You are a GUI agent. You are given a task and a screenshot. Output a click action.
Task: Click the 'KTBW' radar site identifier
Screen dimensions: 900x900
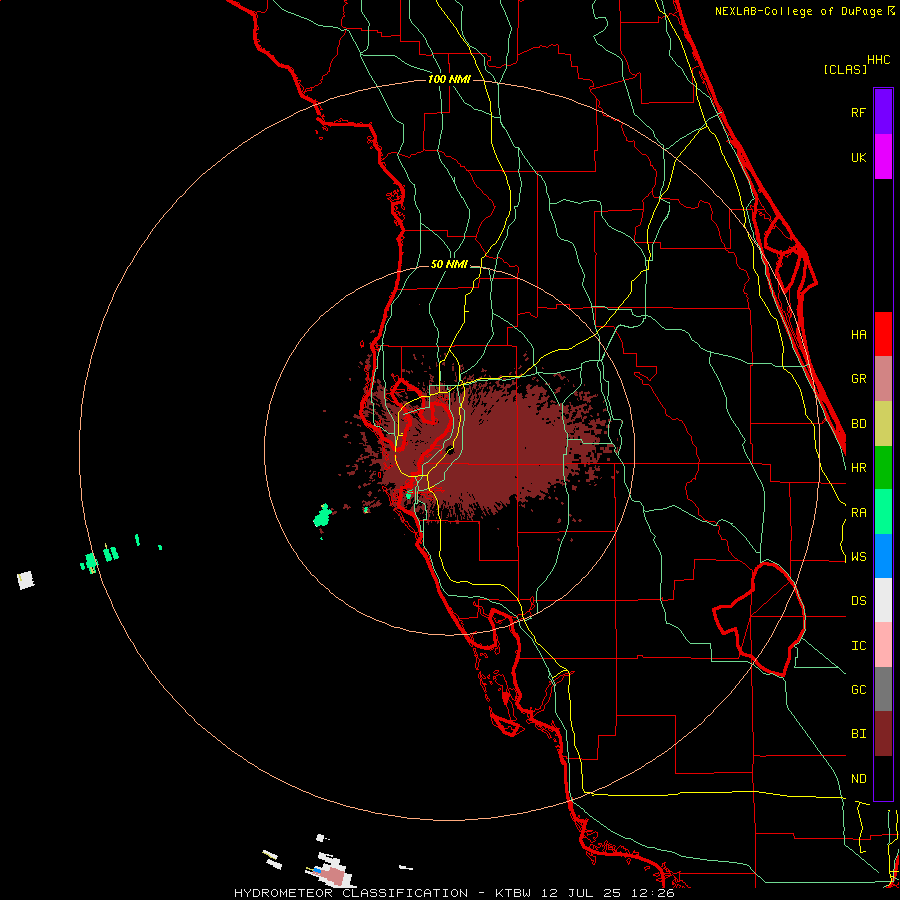pos(513,893)
